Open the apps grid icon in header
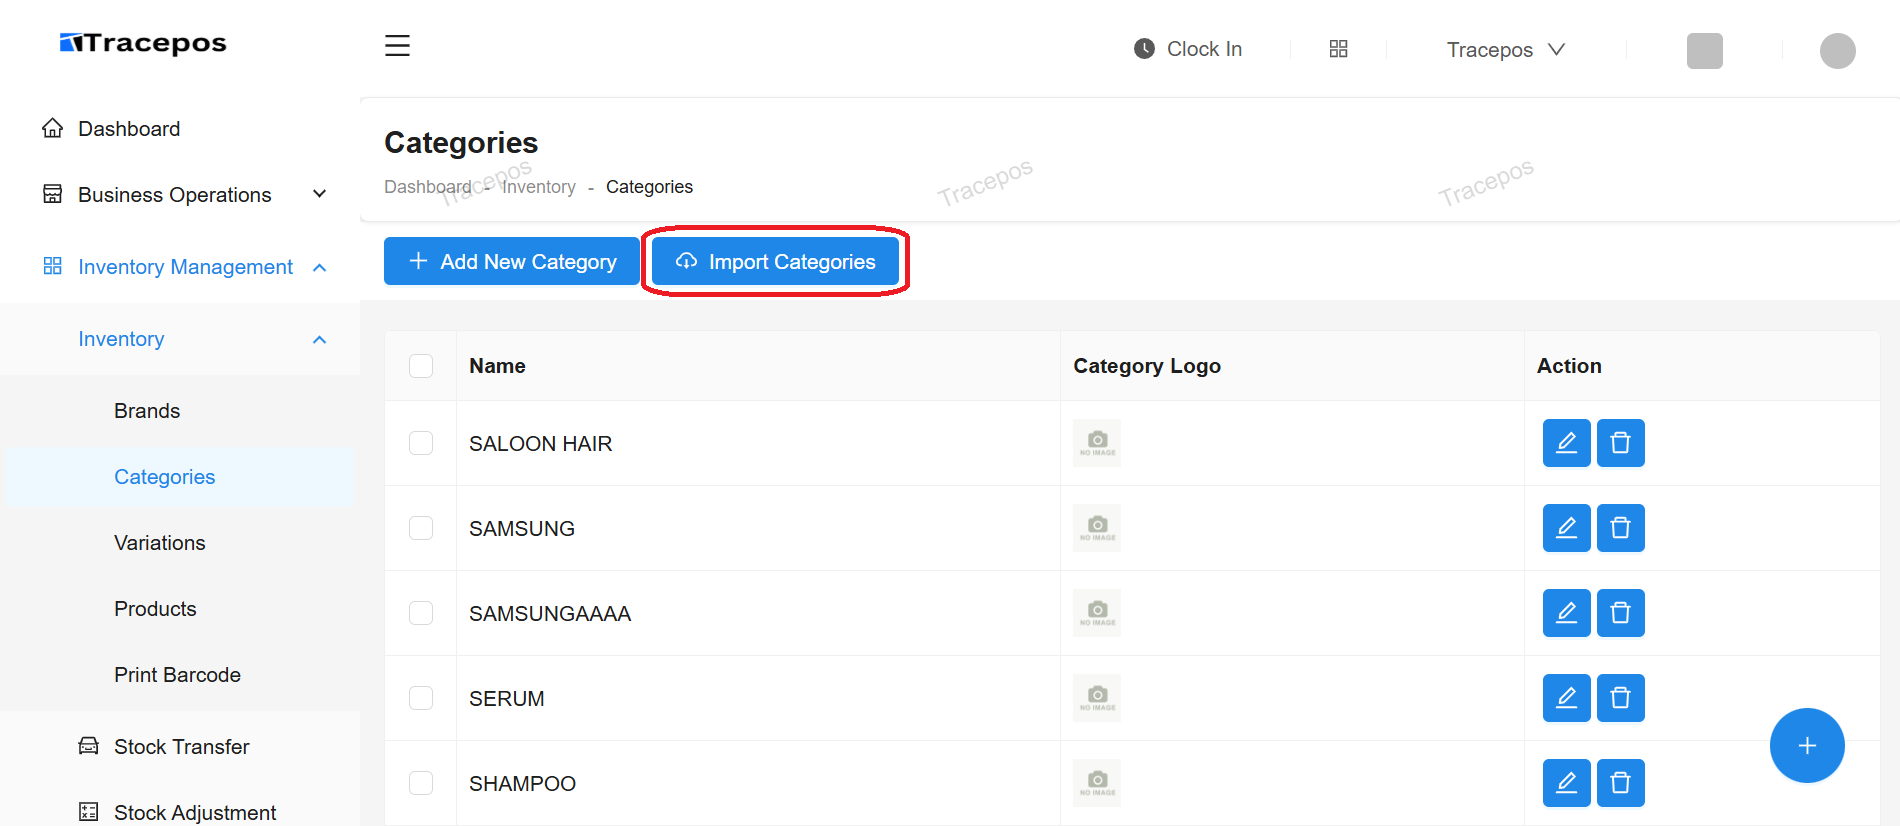This screenshot has width=1900, height=826. [x=1338, y=49]
